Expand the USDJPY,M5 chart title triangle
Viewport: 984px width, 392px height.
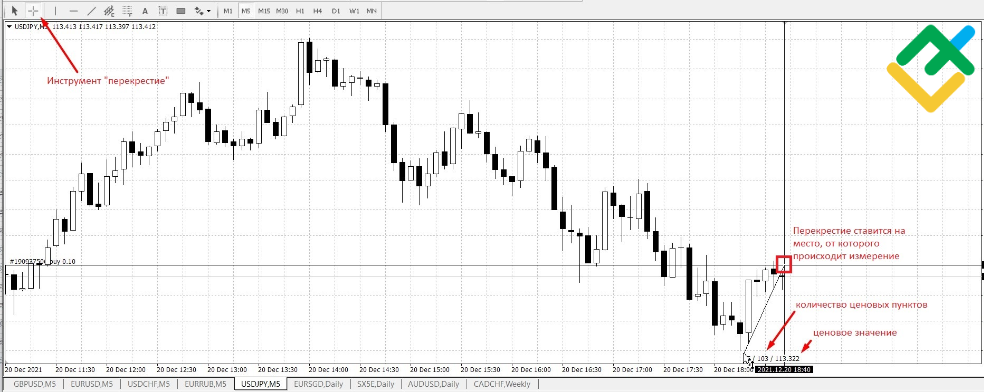9,26
